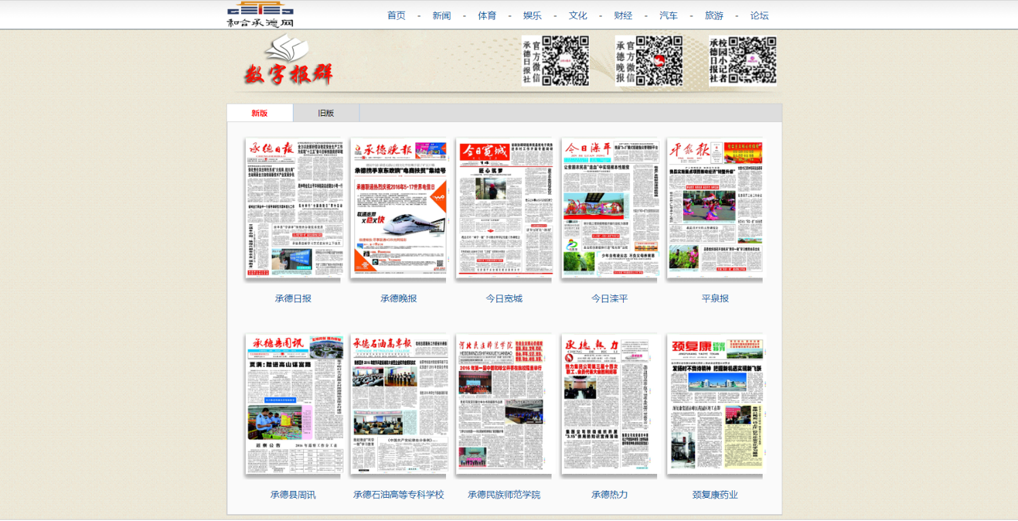Click the 承德日报社 official WeChat QR code
The width and height of the screenshot is (1018, 521).
[x=565, y=61]
